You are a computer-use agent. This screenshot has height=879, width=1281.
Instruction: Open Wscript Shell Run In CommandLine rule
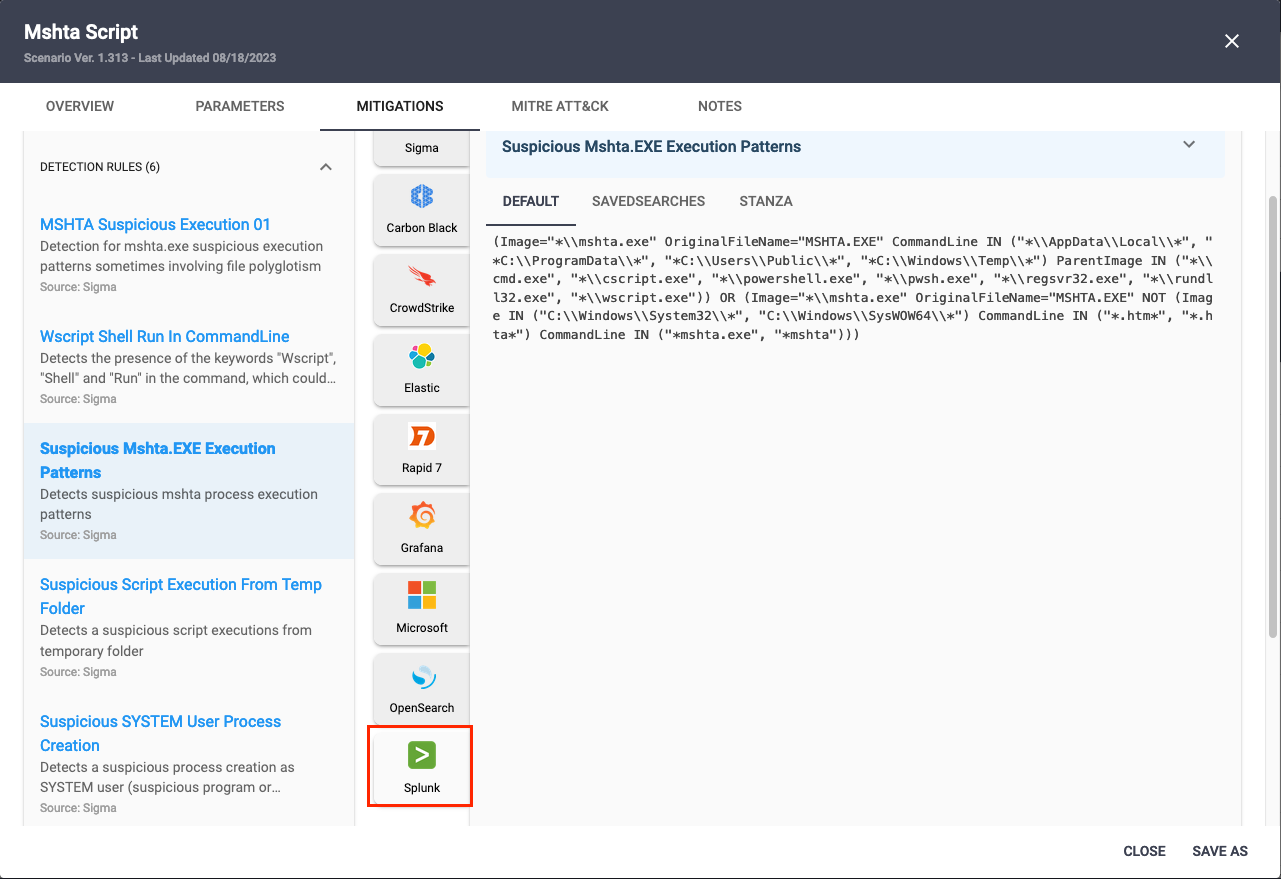(x=164, y=336)
